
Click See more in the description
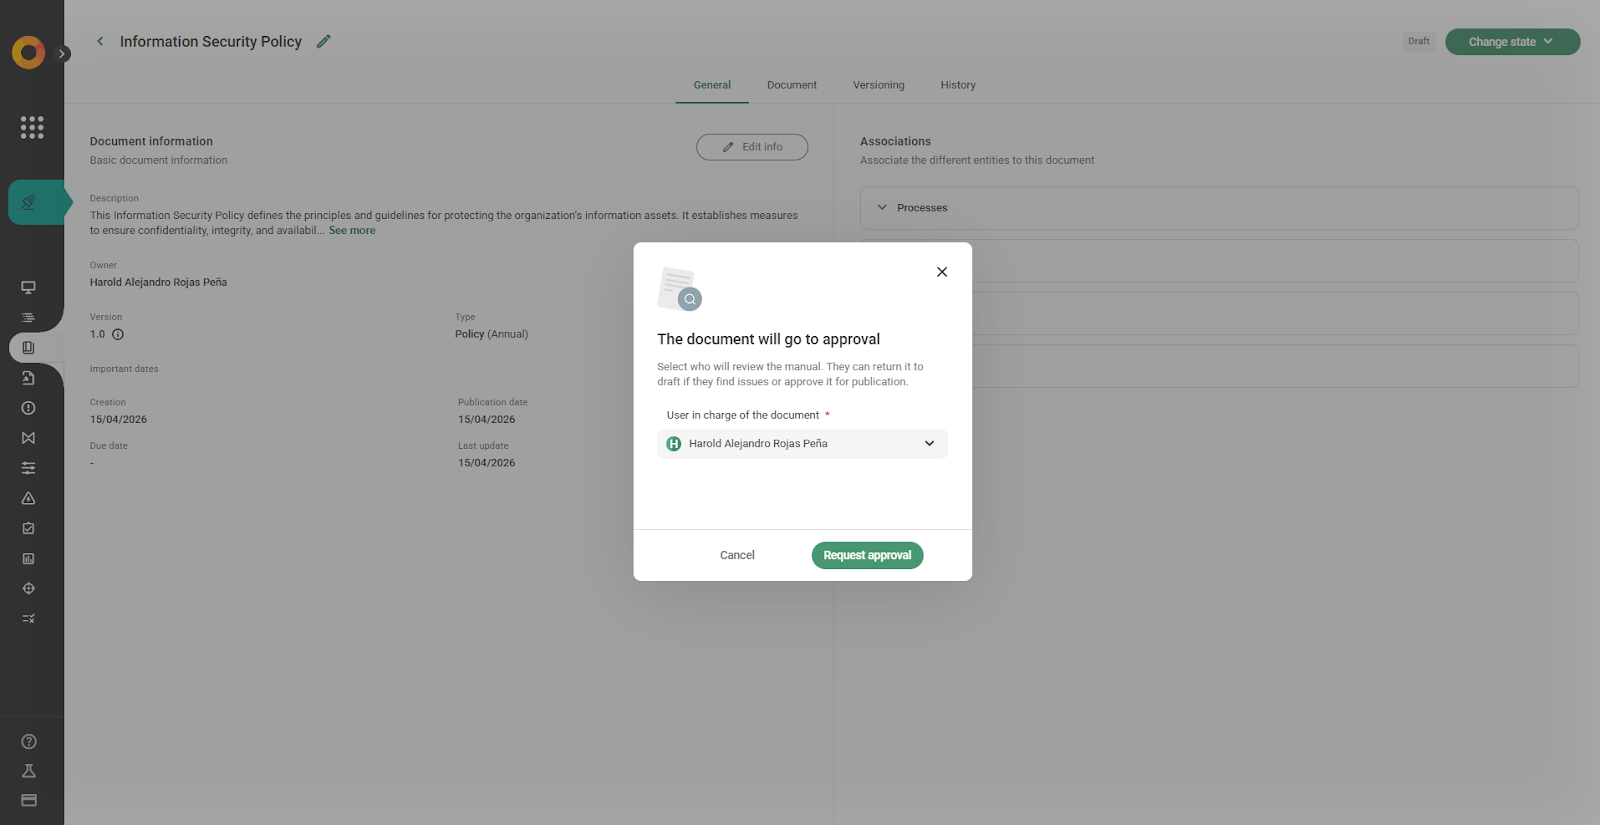[352, 231]
